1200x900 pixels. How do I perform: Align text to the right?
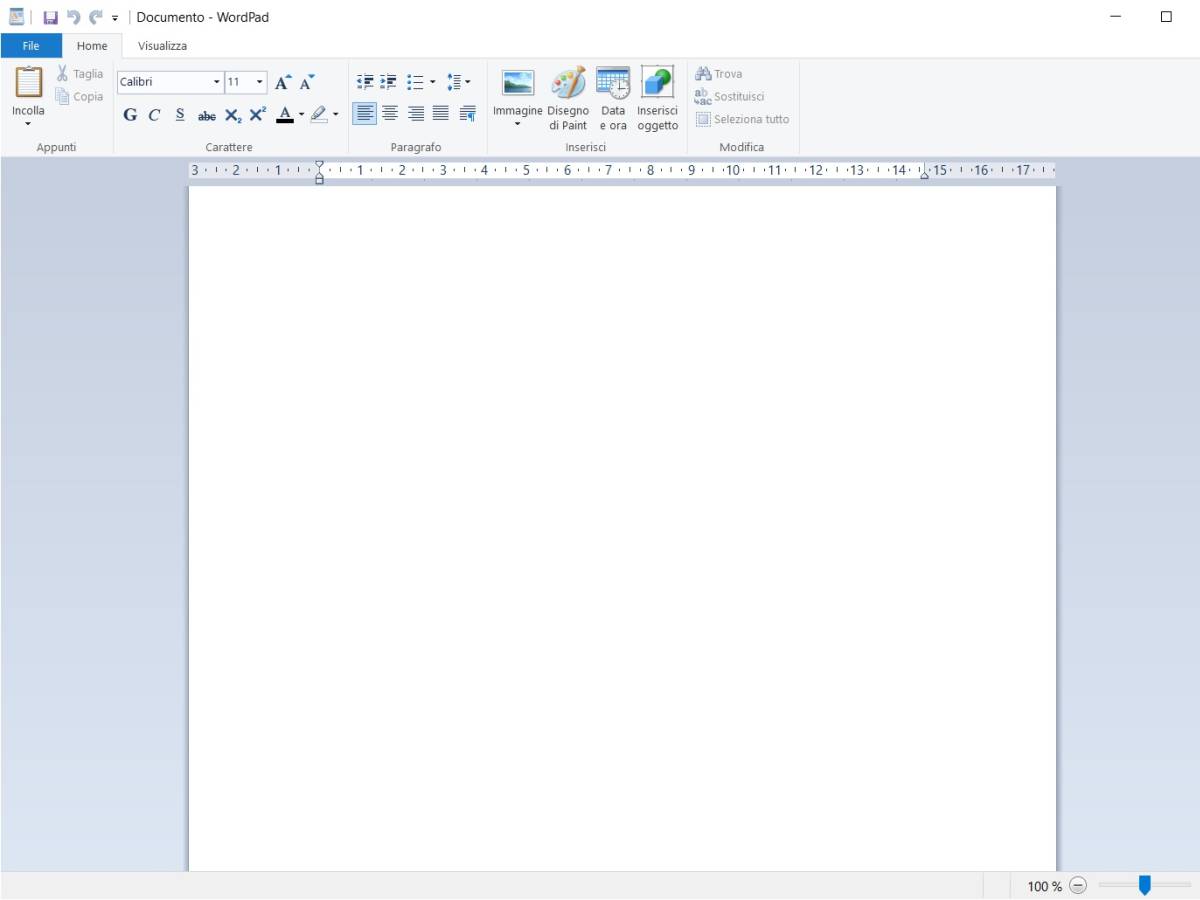(x=415, y=114)
